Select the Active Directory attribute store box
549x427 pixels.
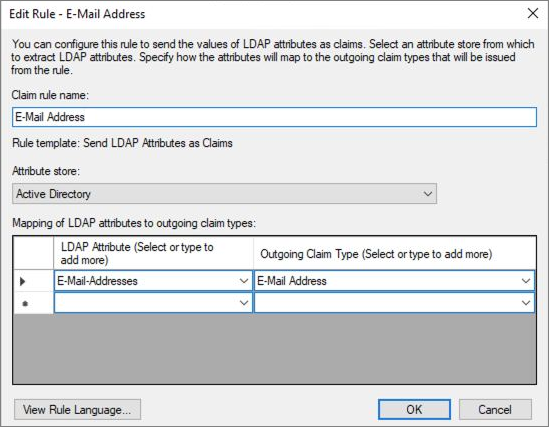pos(224,194)
